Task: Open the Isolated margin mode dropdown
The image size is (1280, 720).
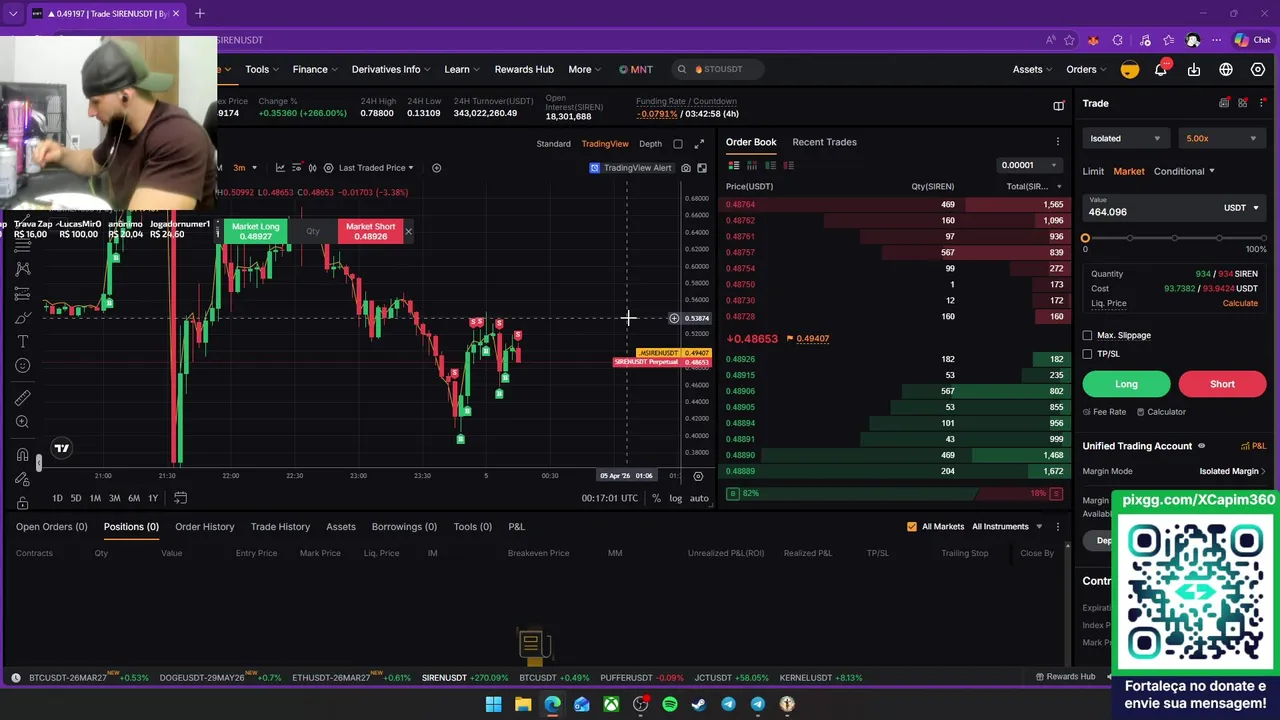Action: pos(1125,139)
